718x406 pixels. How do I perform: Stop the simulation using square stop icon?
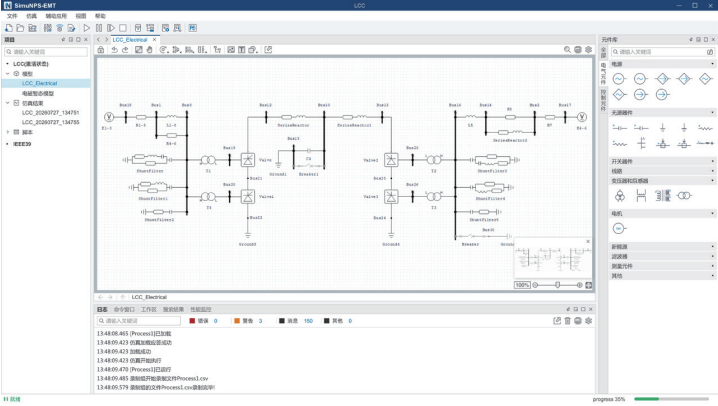pyautogui.click(x=123, y=28)
